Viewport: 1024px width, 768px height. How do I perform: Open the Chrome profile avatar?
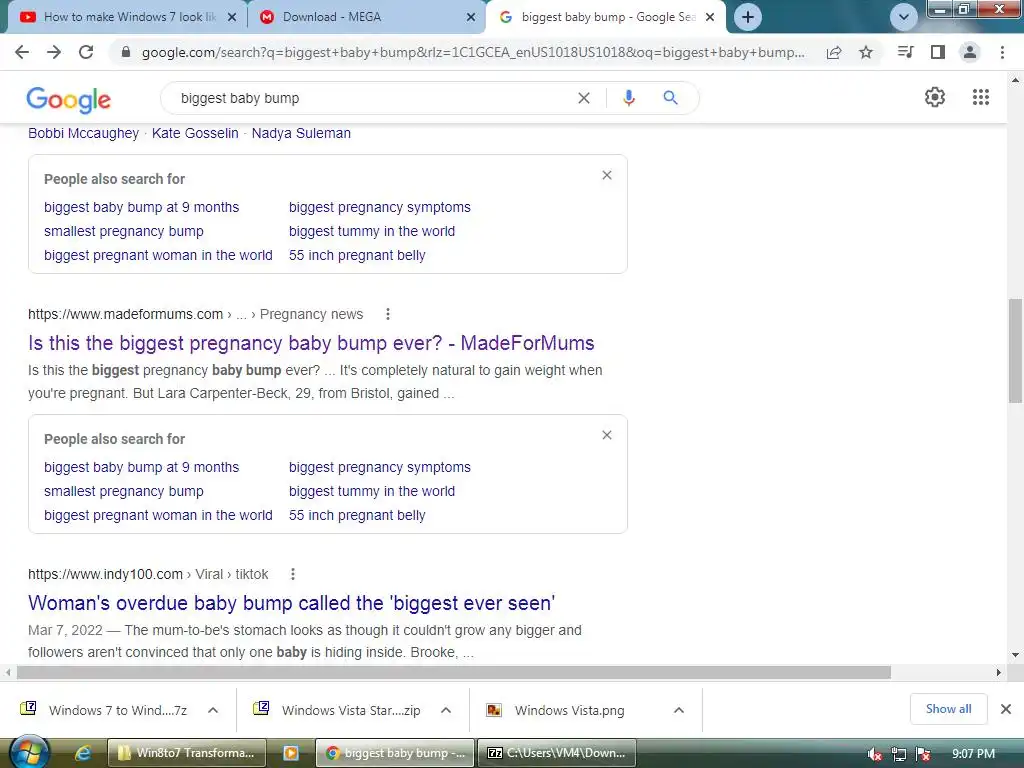(x=970, y=52)
